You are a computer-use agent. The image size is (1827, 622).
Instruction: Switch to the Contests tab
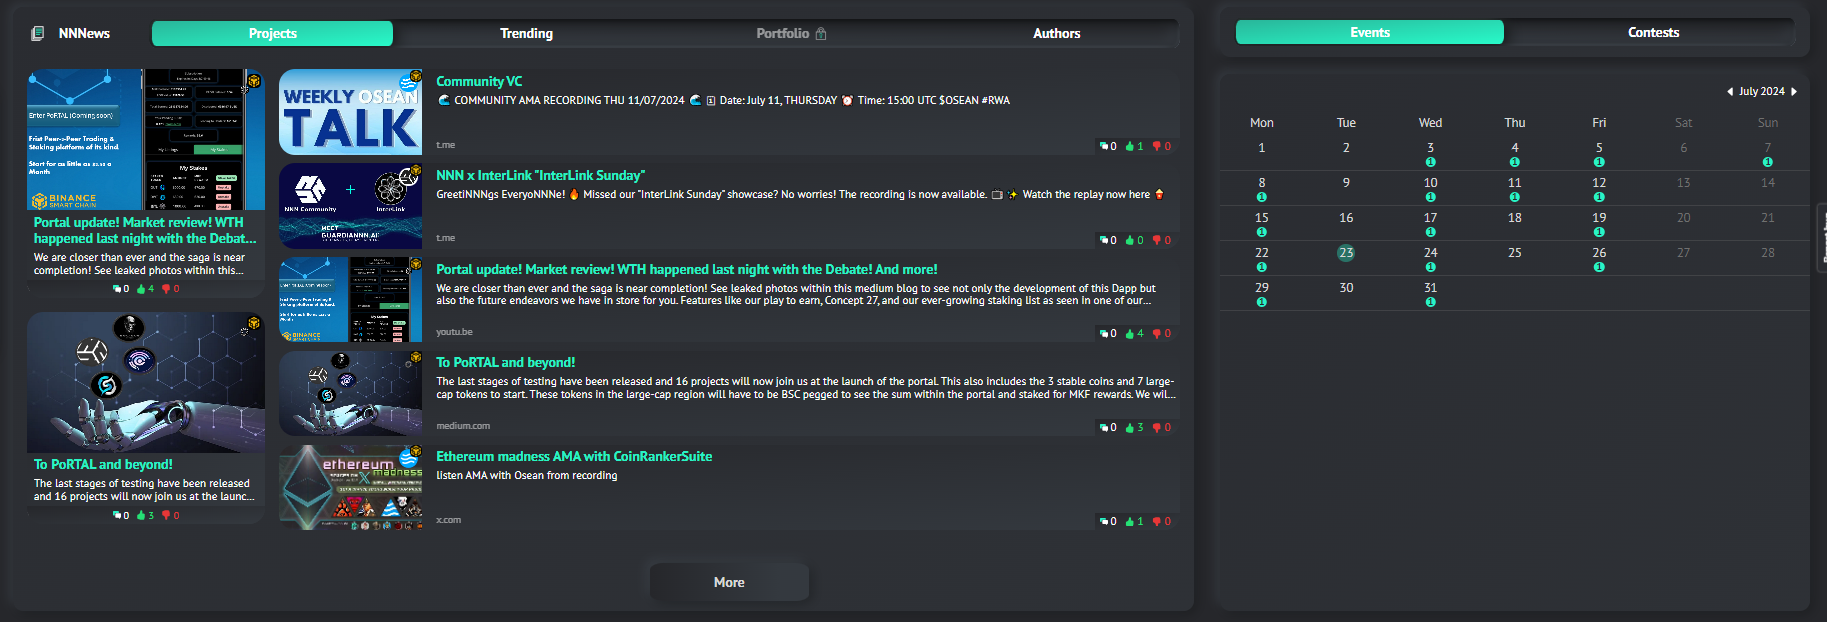tap(1653, 32)
